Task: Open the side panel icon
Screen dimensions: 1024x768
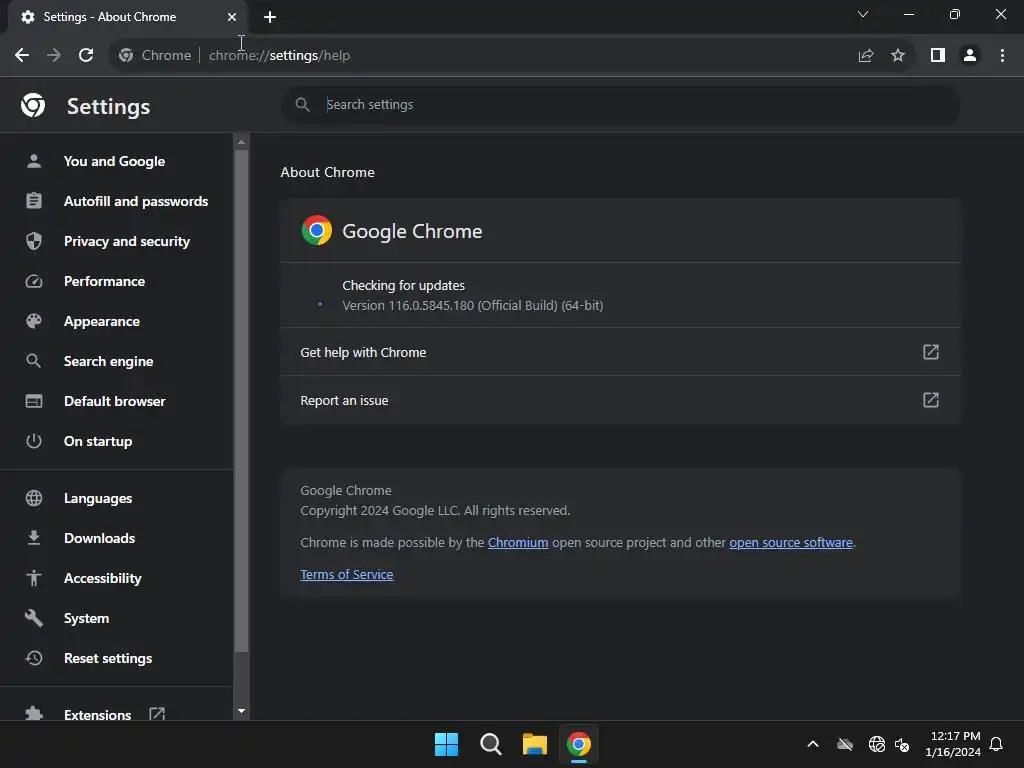Action: point(938,56)
